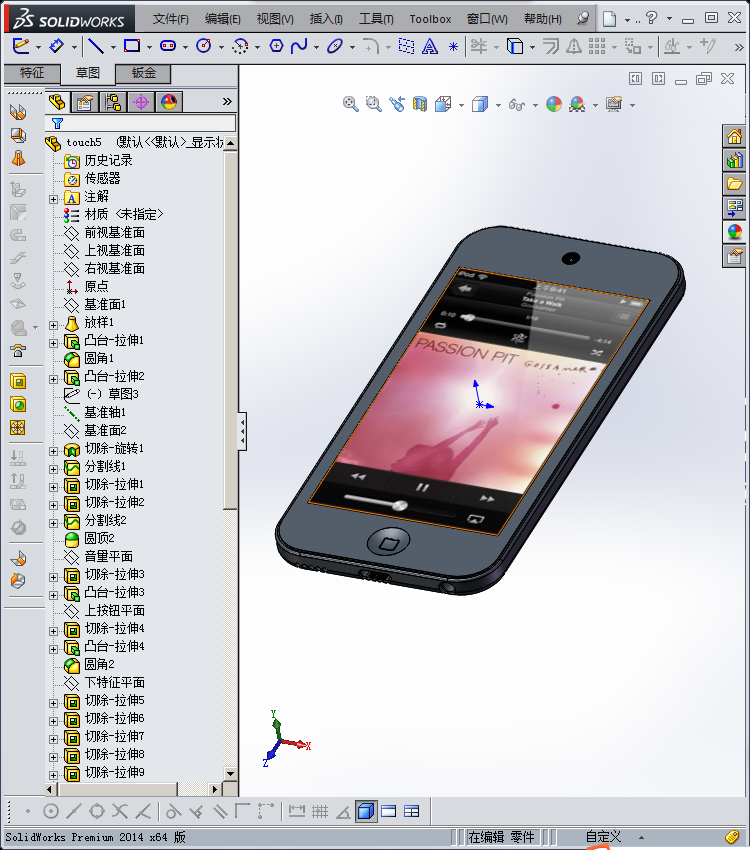Screen dimensions: 750x850
Task: Open Hide/Show Items dropdown arrow
Action: coord(535,105)
